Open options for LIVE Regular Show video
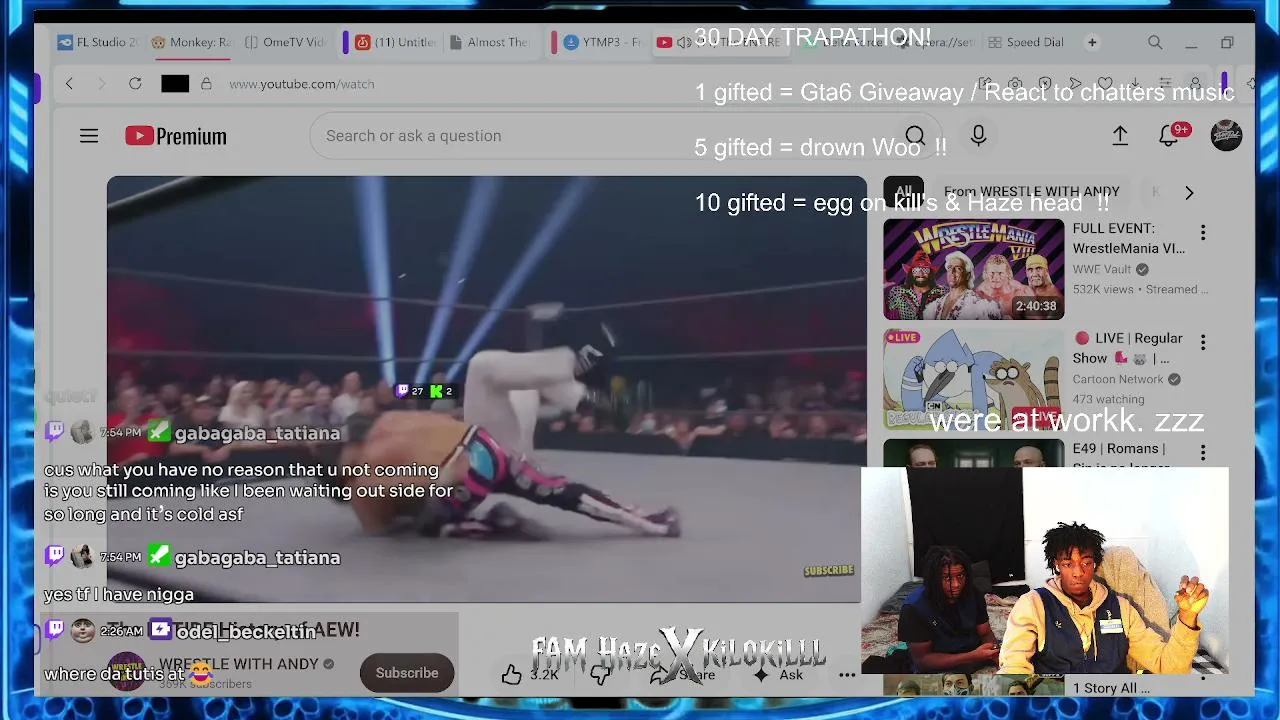This screenshot has width=1280, height=720. click(x=1203, y=343)
